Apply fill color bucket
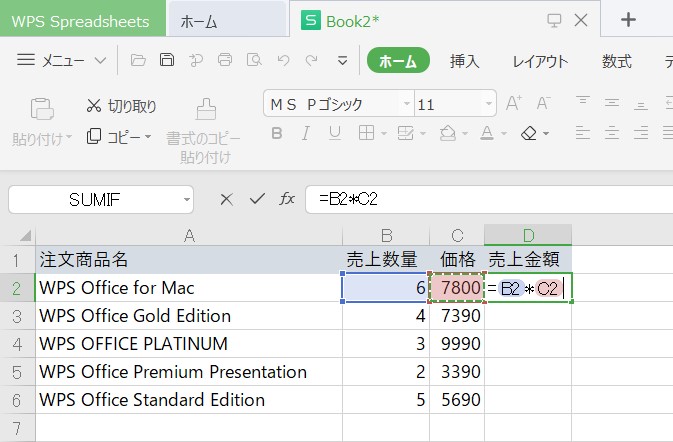Screen dimensions: 673x442 [x=448, y=133]
